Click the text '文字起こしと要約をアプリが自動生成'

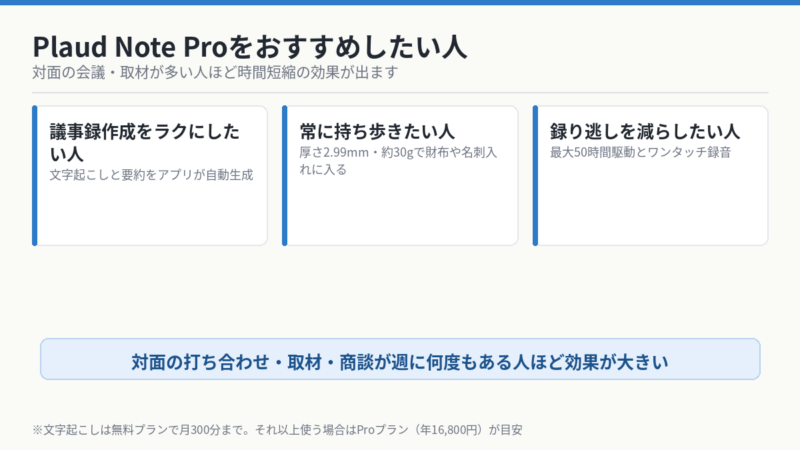point(151,175)
